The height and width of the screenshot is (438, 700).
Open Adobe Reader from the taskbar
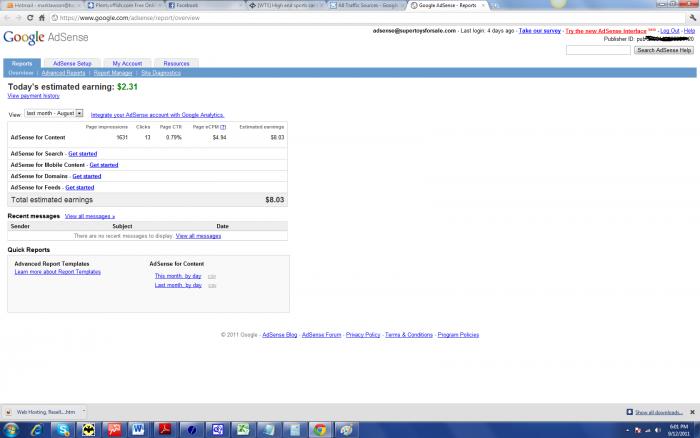pyautogui.click(x=165, y=430)
